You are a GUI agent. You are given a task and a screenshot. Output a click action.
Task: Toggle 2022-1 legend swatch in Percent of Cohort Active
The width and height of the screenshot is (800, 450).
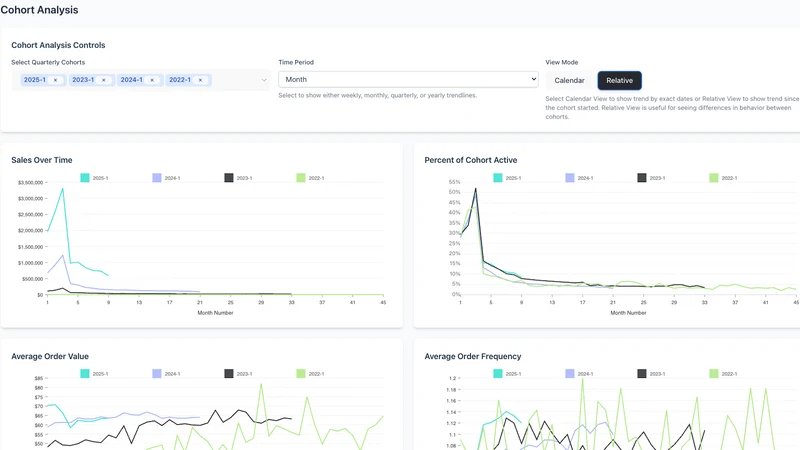714,178
